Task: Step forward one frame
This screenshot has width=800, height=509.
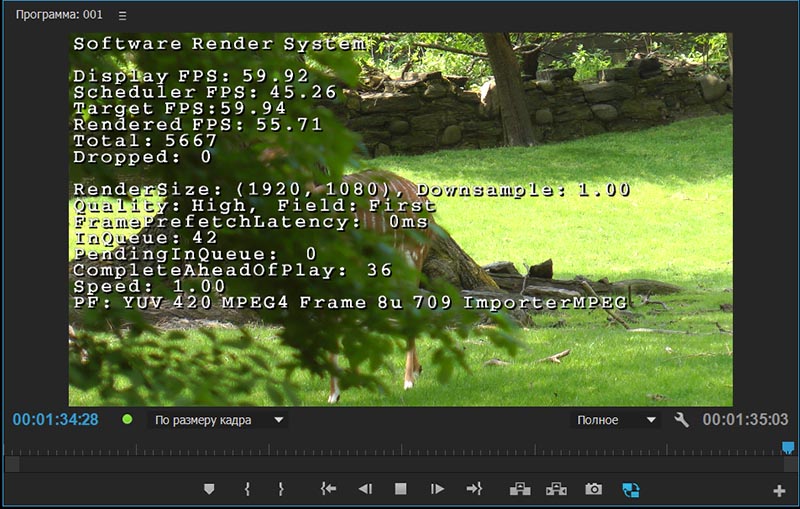Action: [437, 489]
